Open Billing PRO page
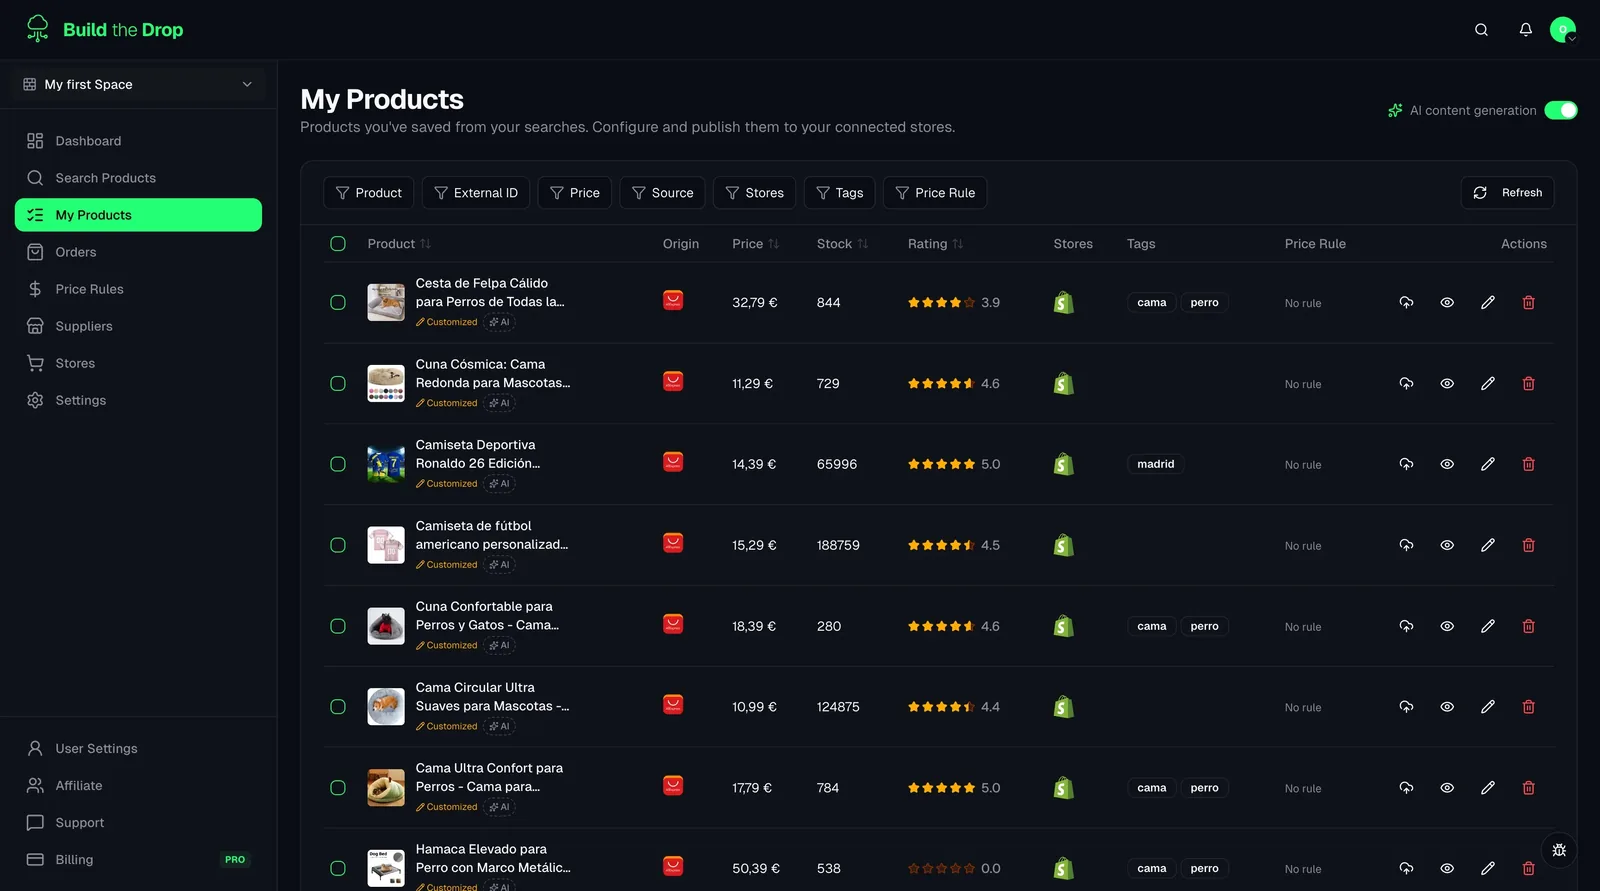 click(x=138, y=859)
